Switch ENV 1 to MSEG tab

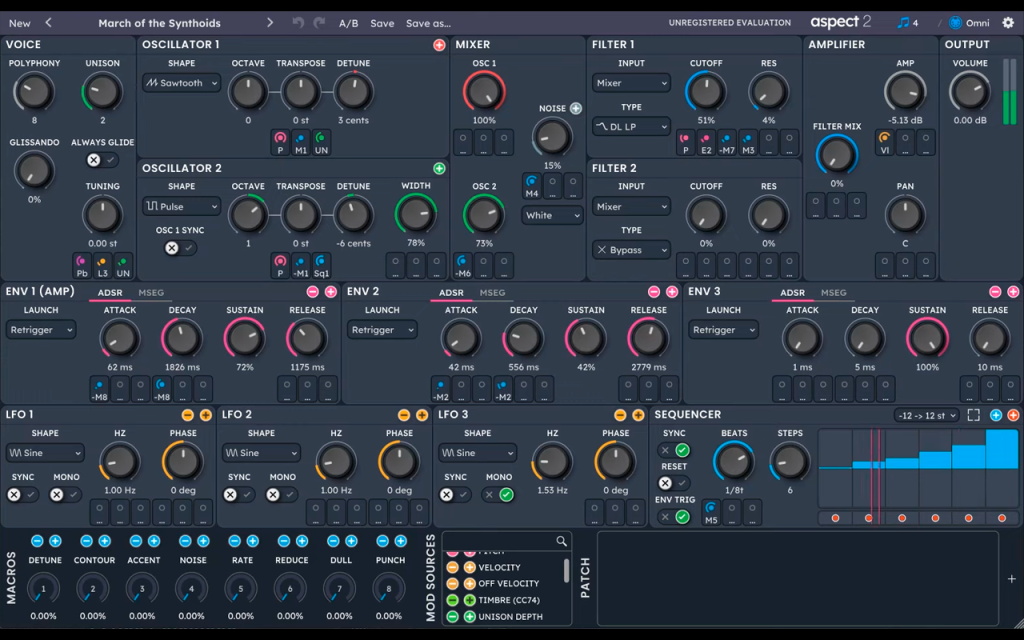pyautogui.click(x=151, y=293)
